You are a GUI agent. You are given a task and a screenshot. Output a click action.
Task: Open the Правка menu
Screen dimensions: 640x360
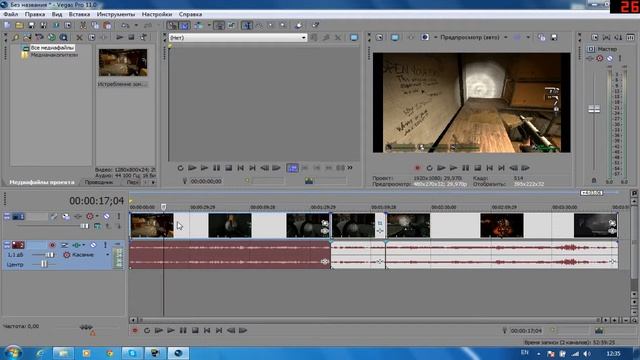pyautogui.click(x=35, y=14)
